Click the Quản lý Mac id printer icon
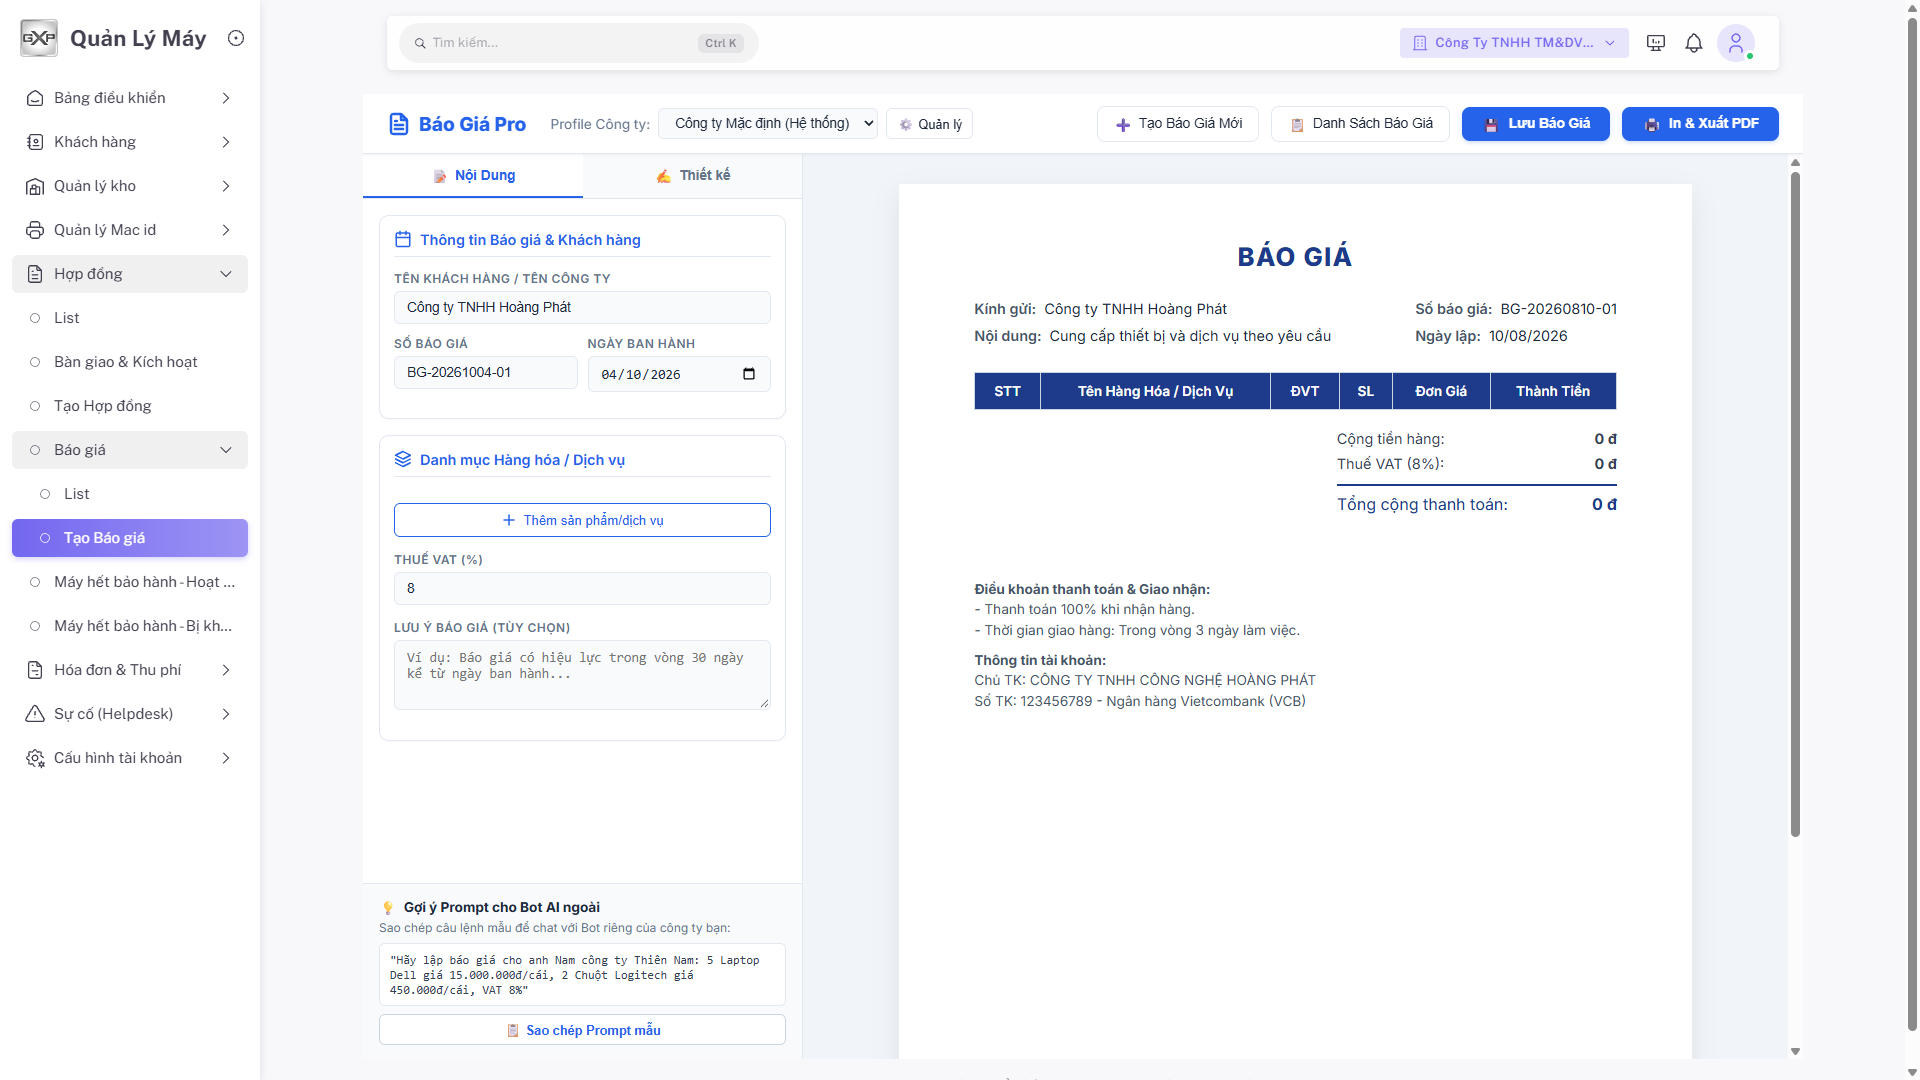 (35, 230)
